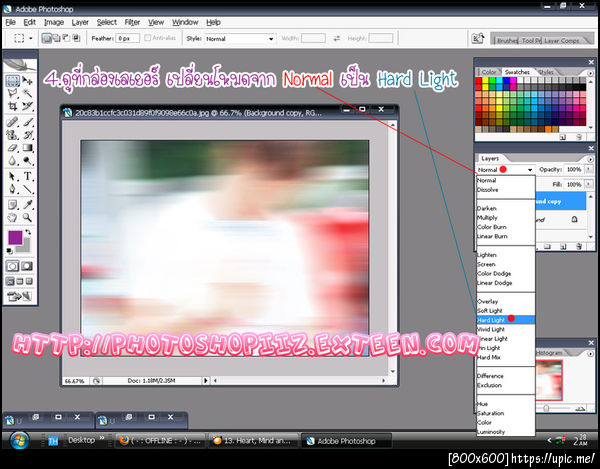Pick the gray background color swatch
This screenshot has width=600, height=469.
click(x=26, y=247)
